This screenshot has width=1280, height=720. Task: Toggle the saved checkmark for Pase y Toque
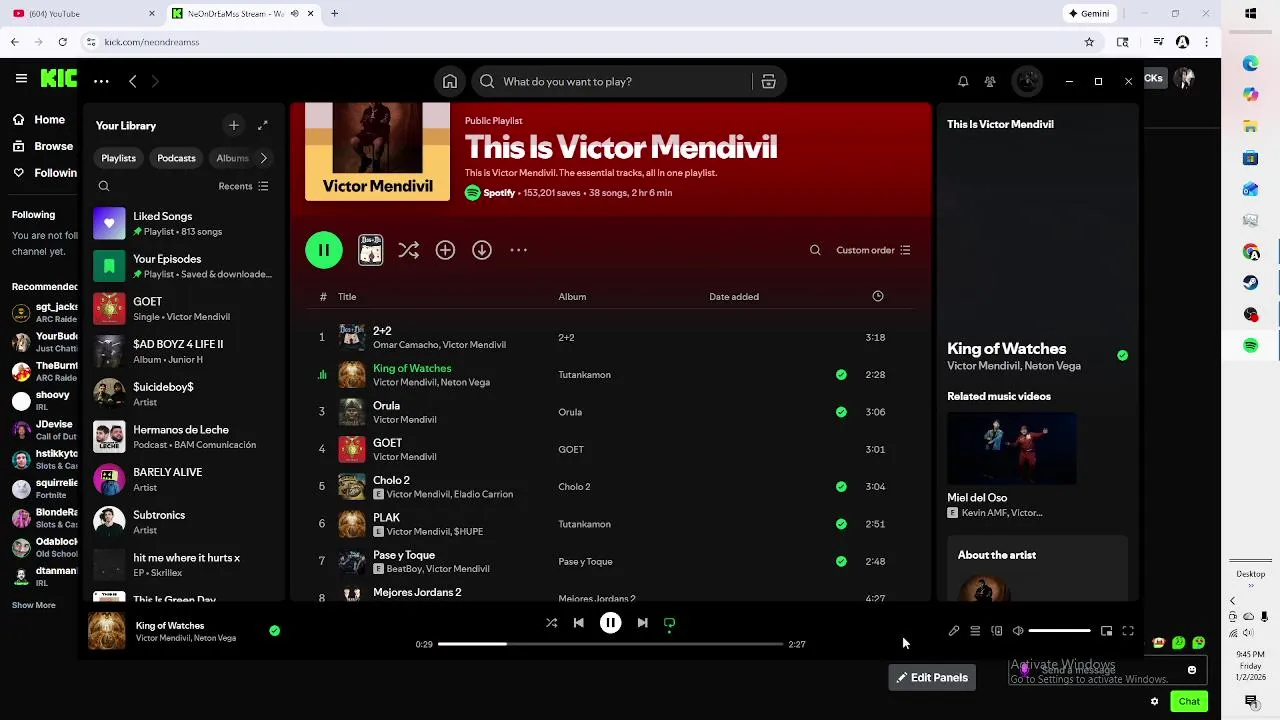point(841,561)
